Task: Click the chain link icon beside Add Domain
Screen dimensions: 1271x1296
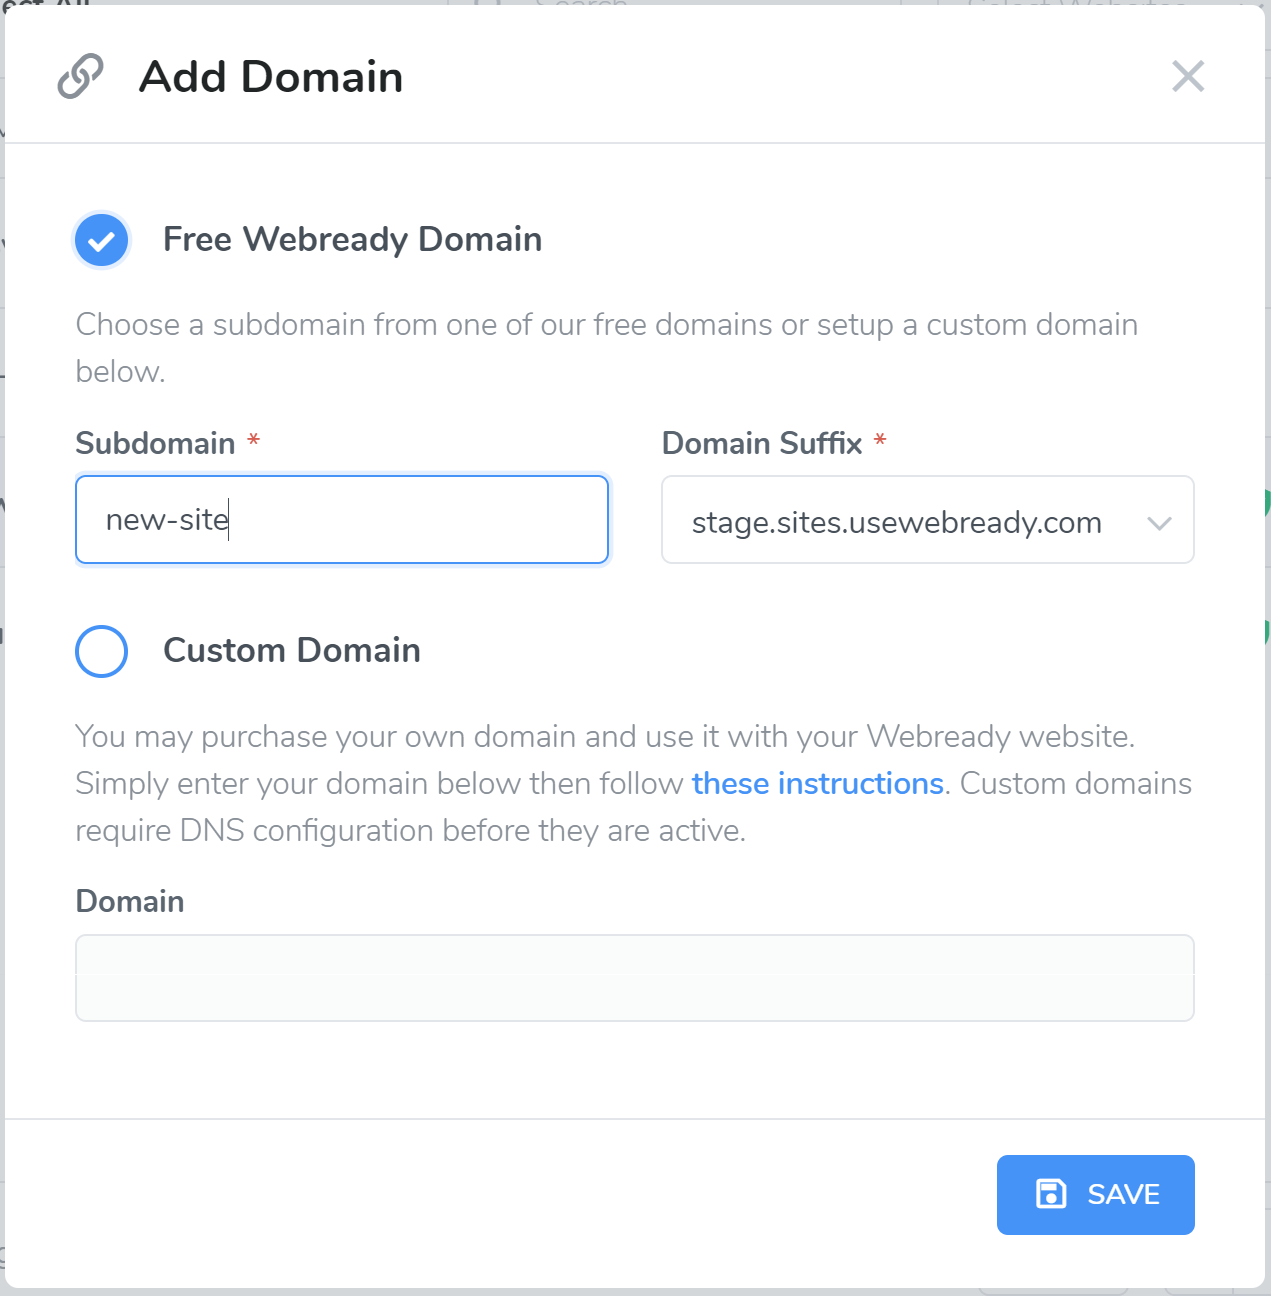Action: pos(80,77)
